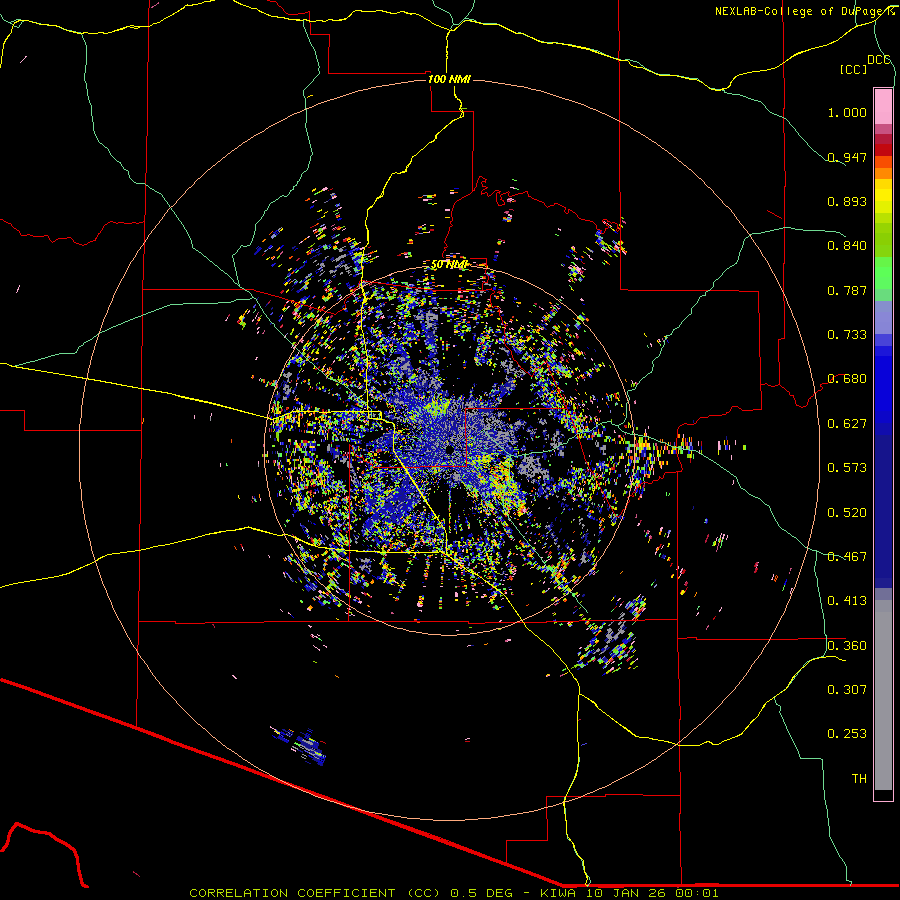The image size is (900, 900).
Task: Click the DCC label above the color bar
Action: tap(879, 60)
